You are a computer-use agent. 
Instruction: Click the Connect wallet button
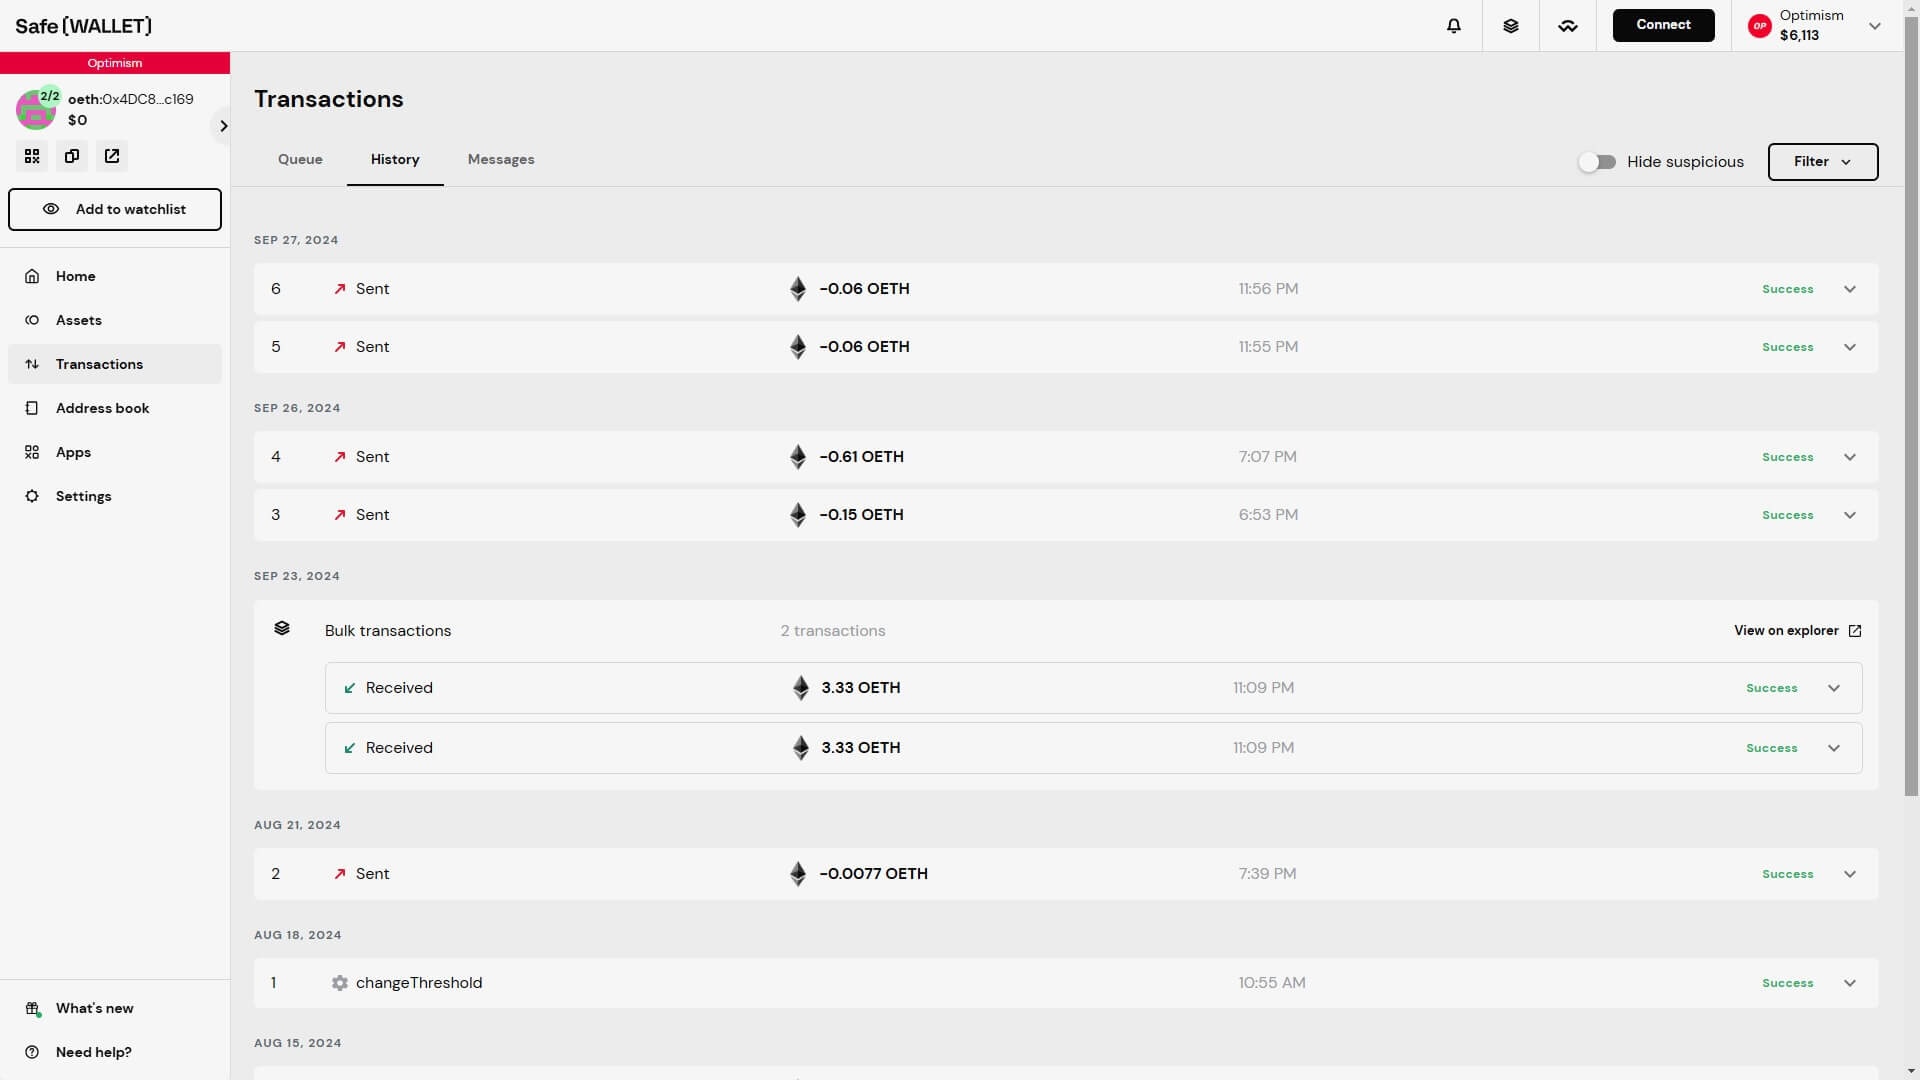1663,25
